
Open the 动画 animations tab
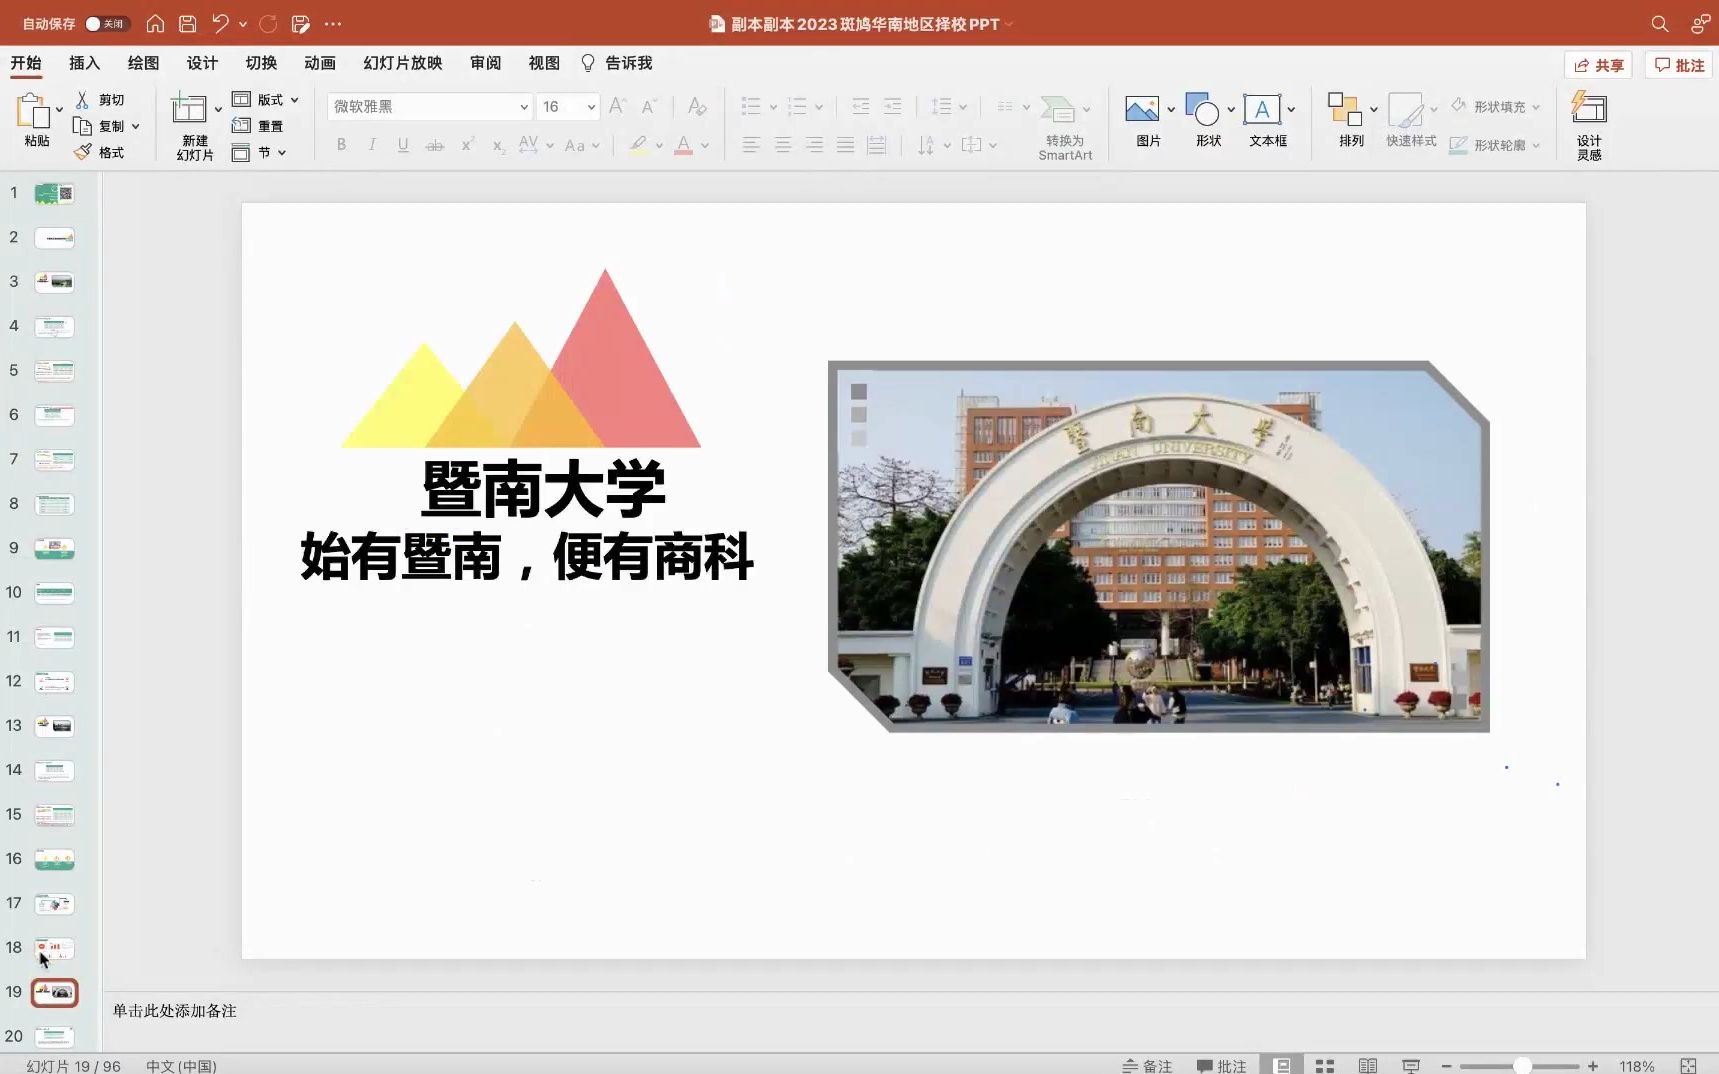pos(320,63)
